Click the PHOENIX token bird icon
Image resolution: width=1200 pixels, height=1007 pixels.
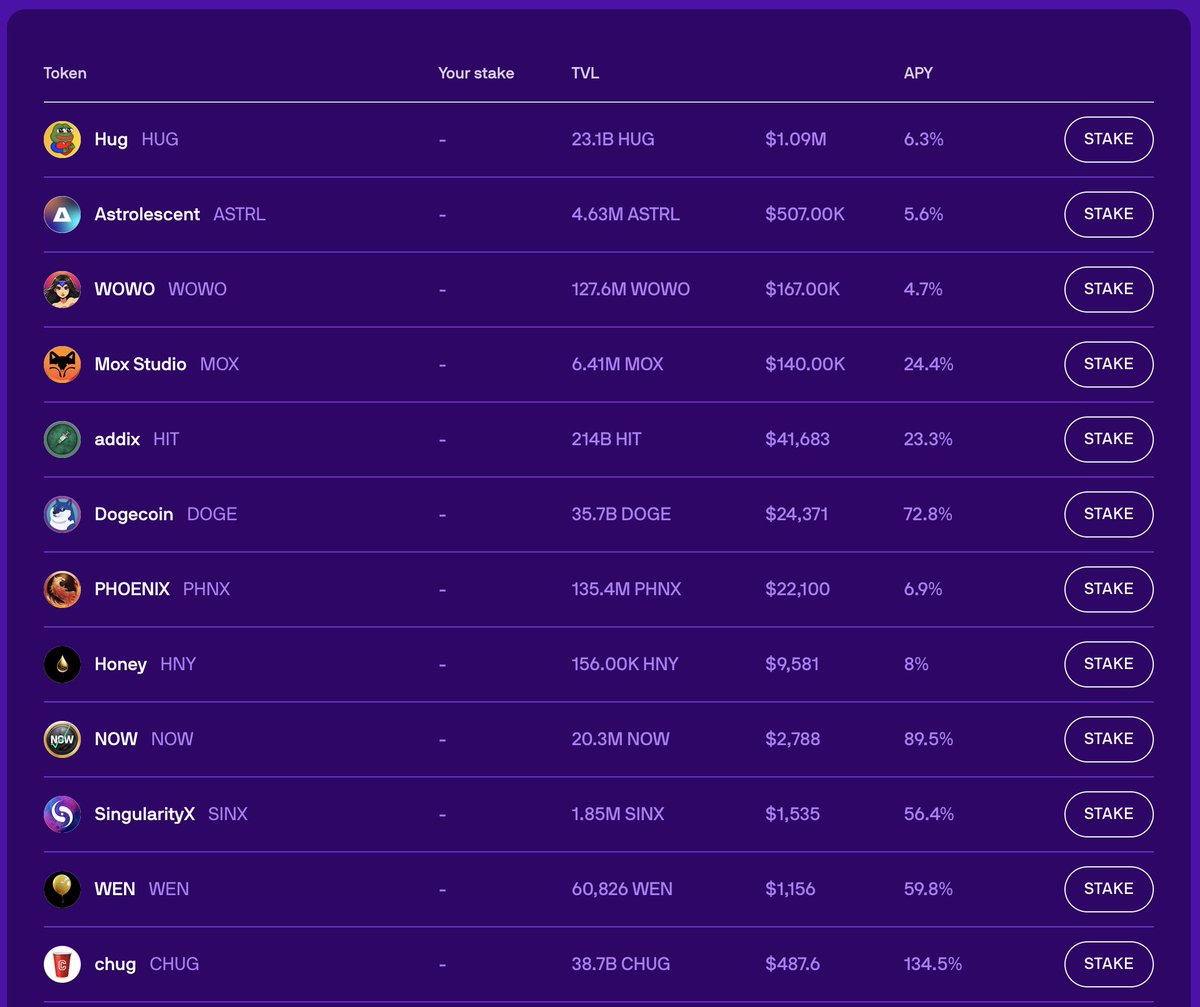tap(62, 589)
